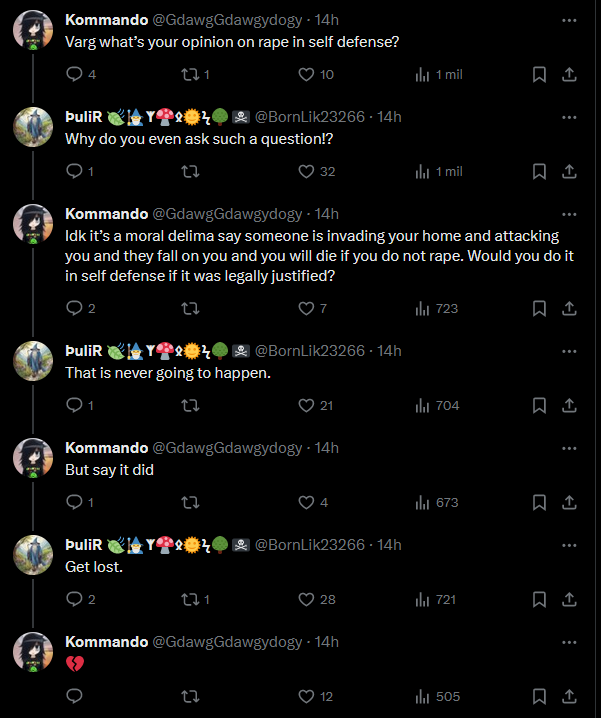Share the 'Why do you even ask' tweet
The width and height of the screenshot is (601, 718).
point(569,171)
